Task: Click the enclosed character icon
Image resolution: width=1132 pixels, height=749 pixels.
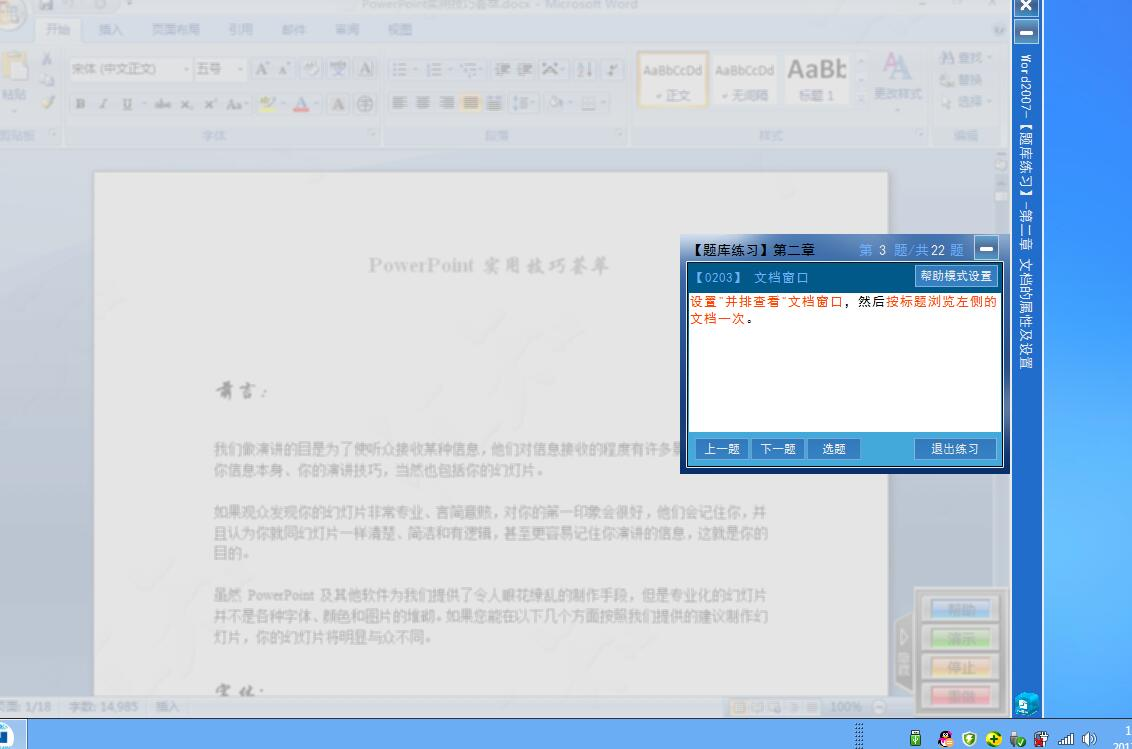Action: click(365, 104)
